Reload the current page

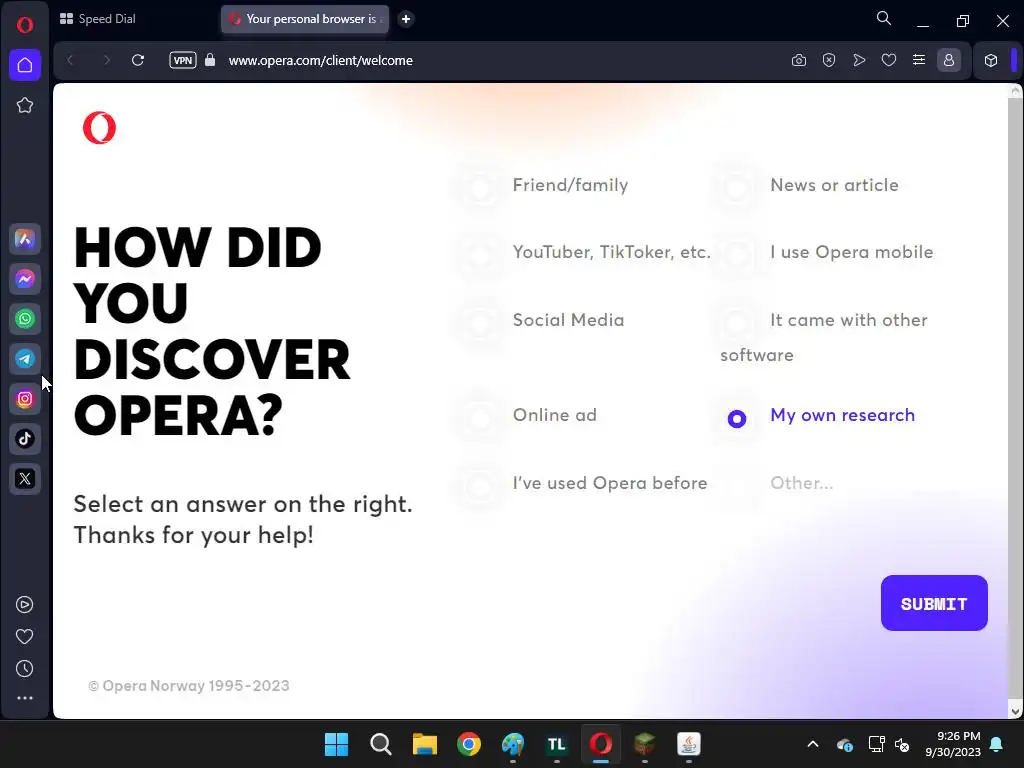click(138, 60)
